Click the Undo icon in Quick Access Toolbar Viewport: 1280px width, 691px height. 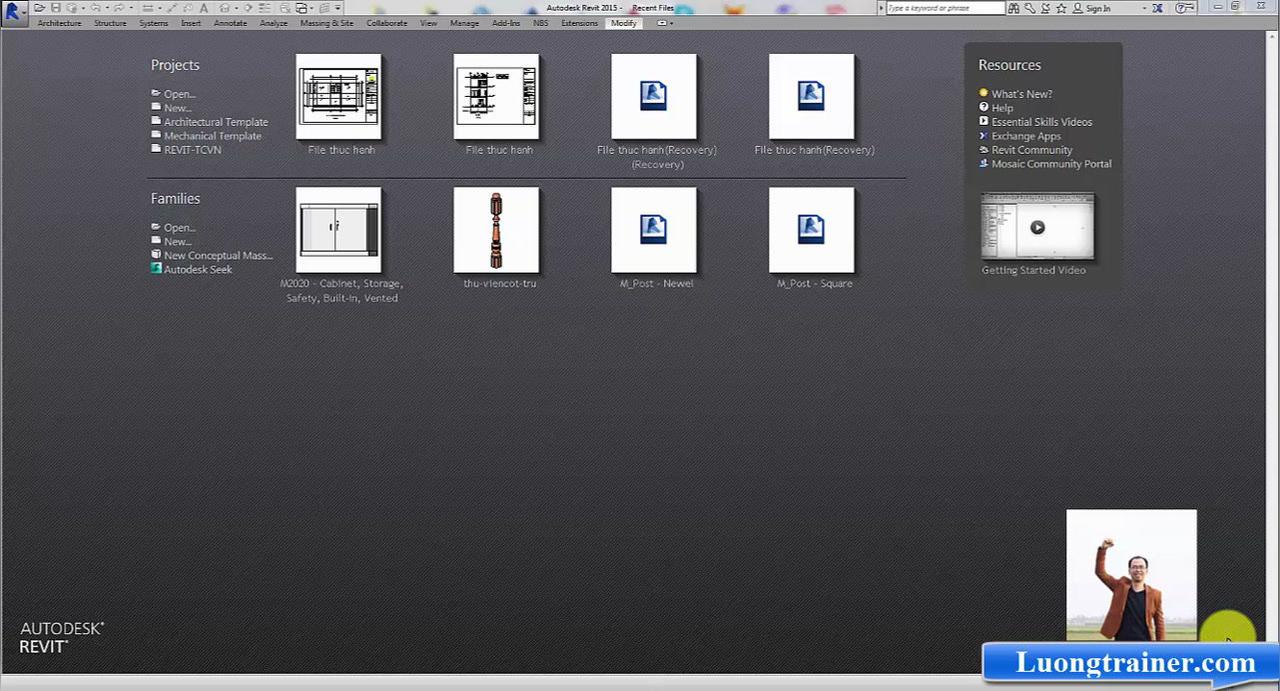96,8
